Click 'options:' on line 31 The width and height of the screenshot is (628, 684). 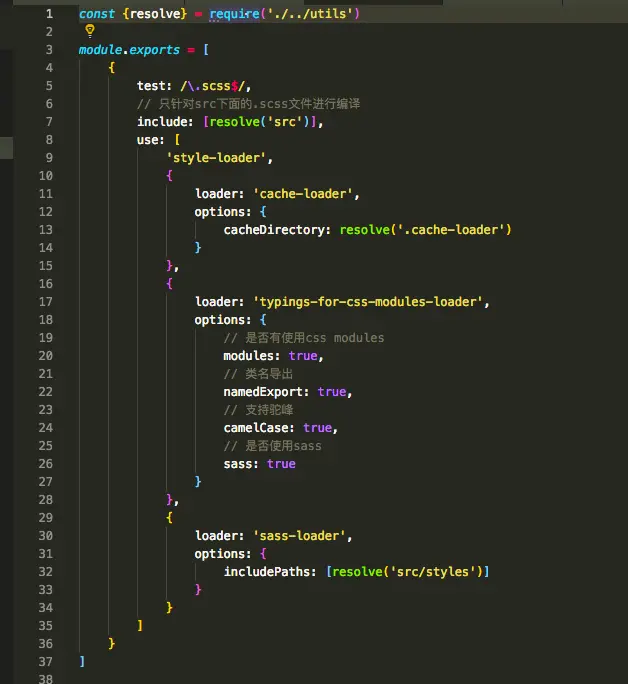click(223, 554)
